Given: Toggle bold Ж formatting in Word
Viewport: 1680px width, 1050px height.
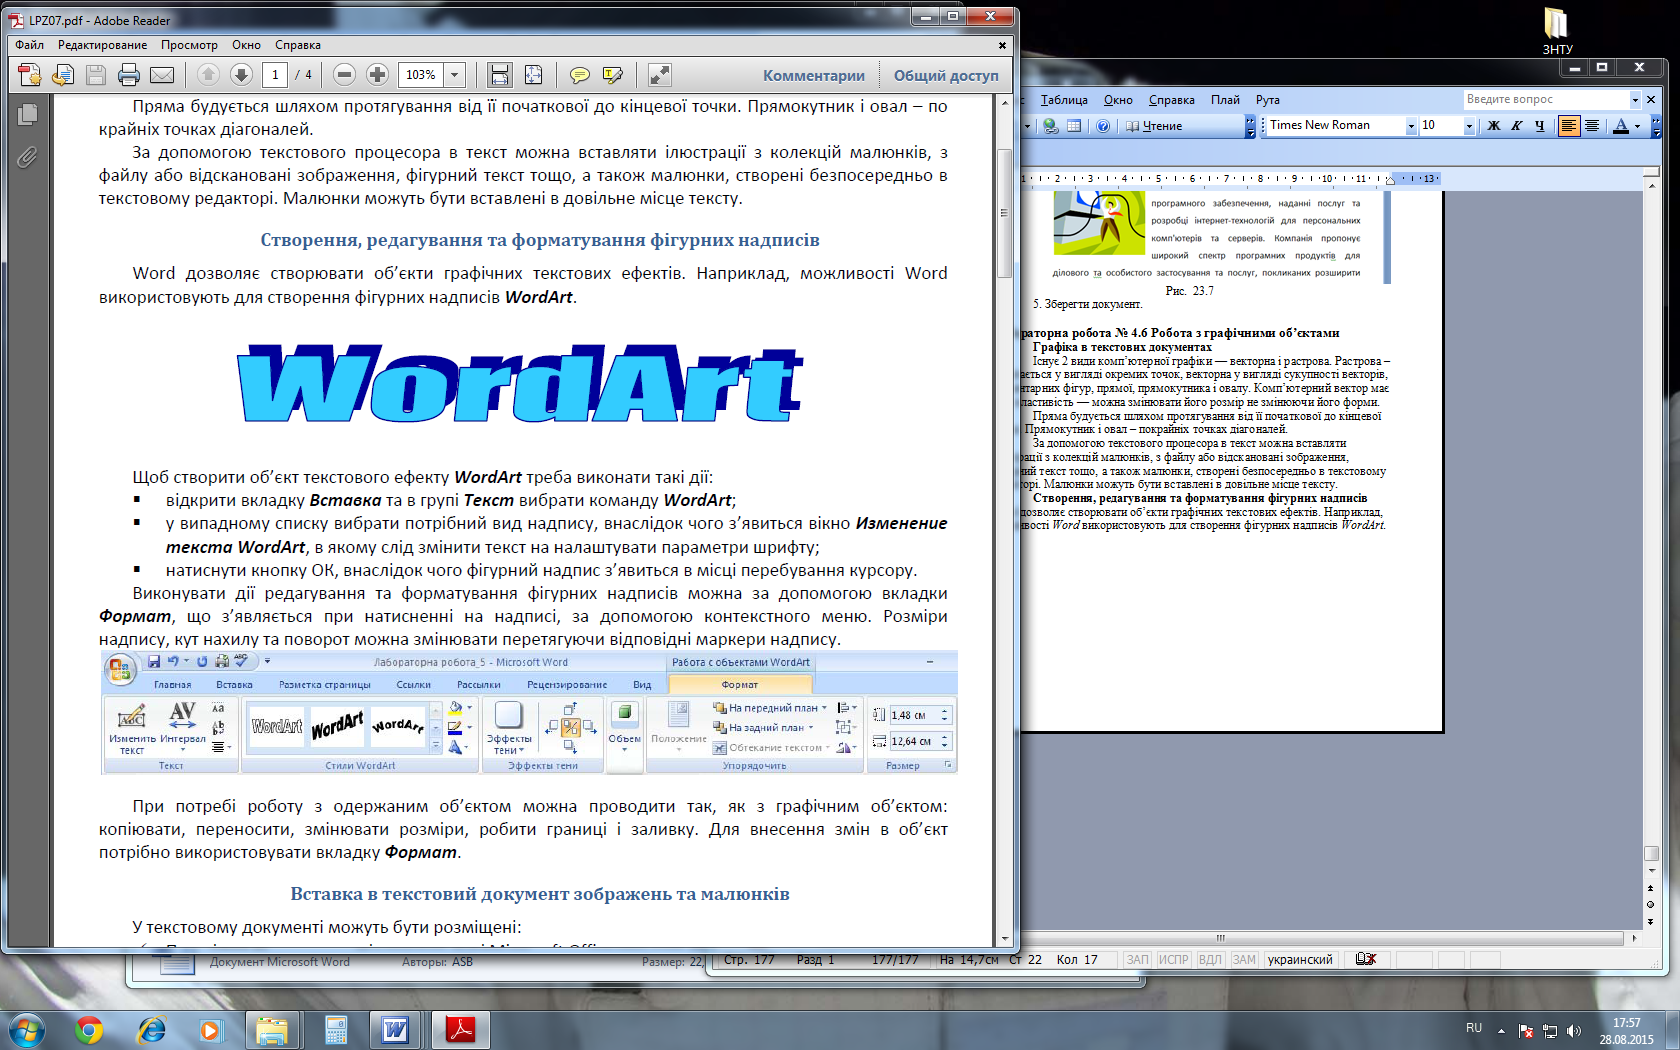Looking at the screenshot, I should [1494, 126].
